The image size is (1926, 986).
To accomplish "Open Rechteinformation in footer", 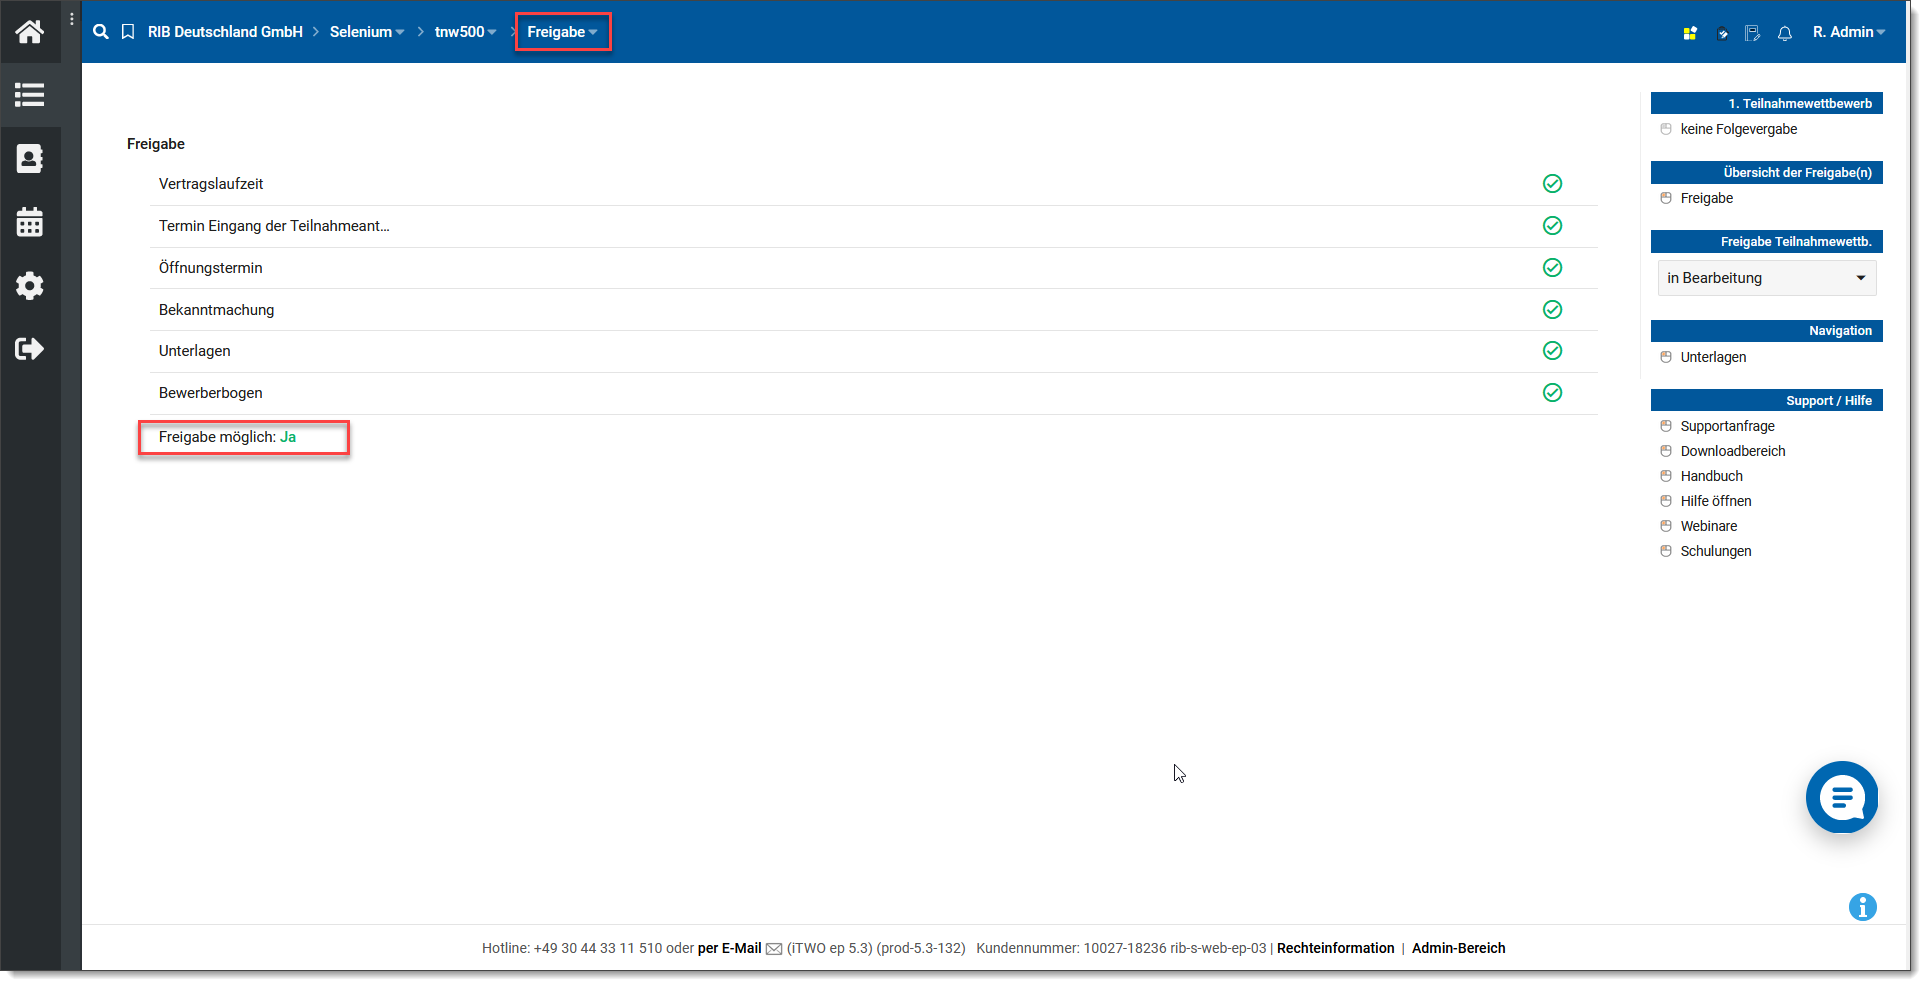I will pos(1336,948).
